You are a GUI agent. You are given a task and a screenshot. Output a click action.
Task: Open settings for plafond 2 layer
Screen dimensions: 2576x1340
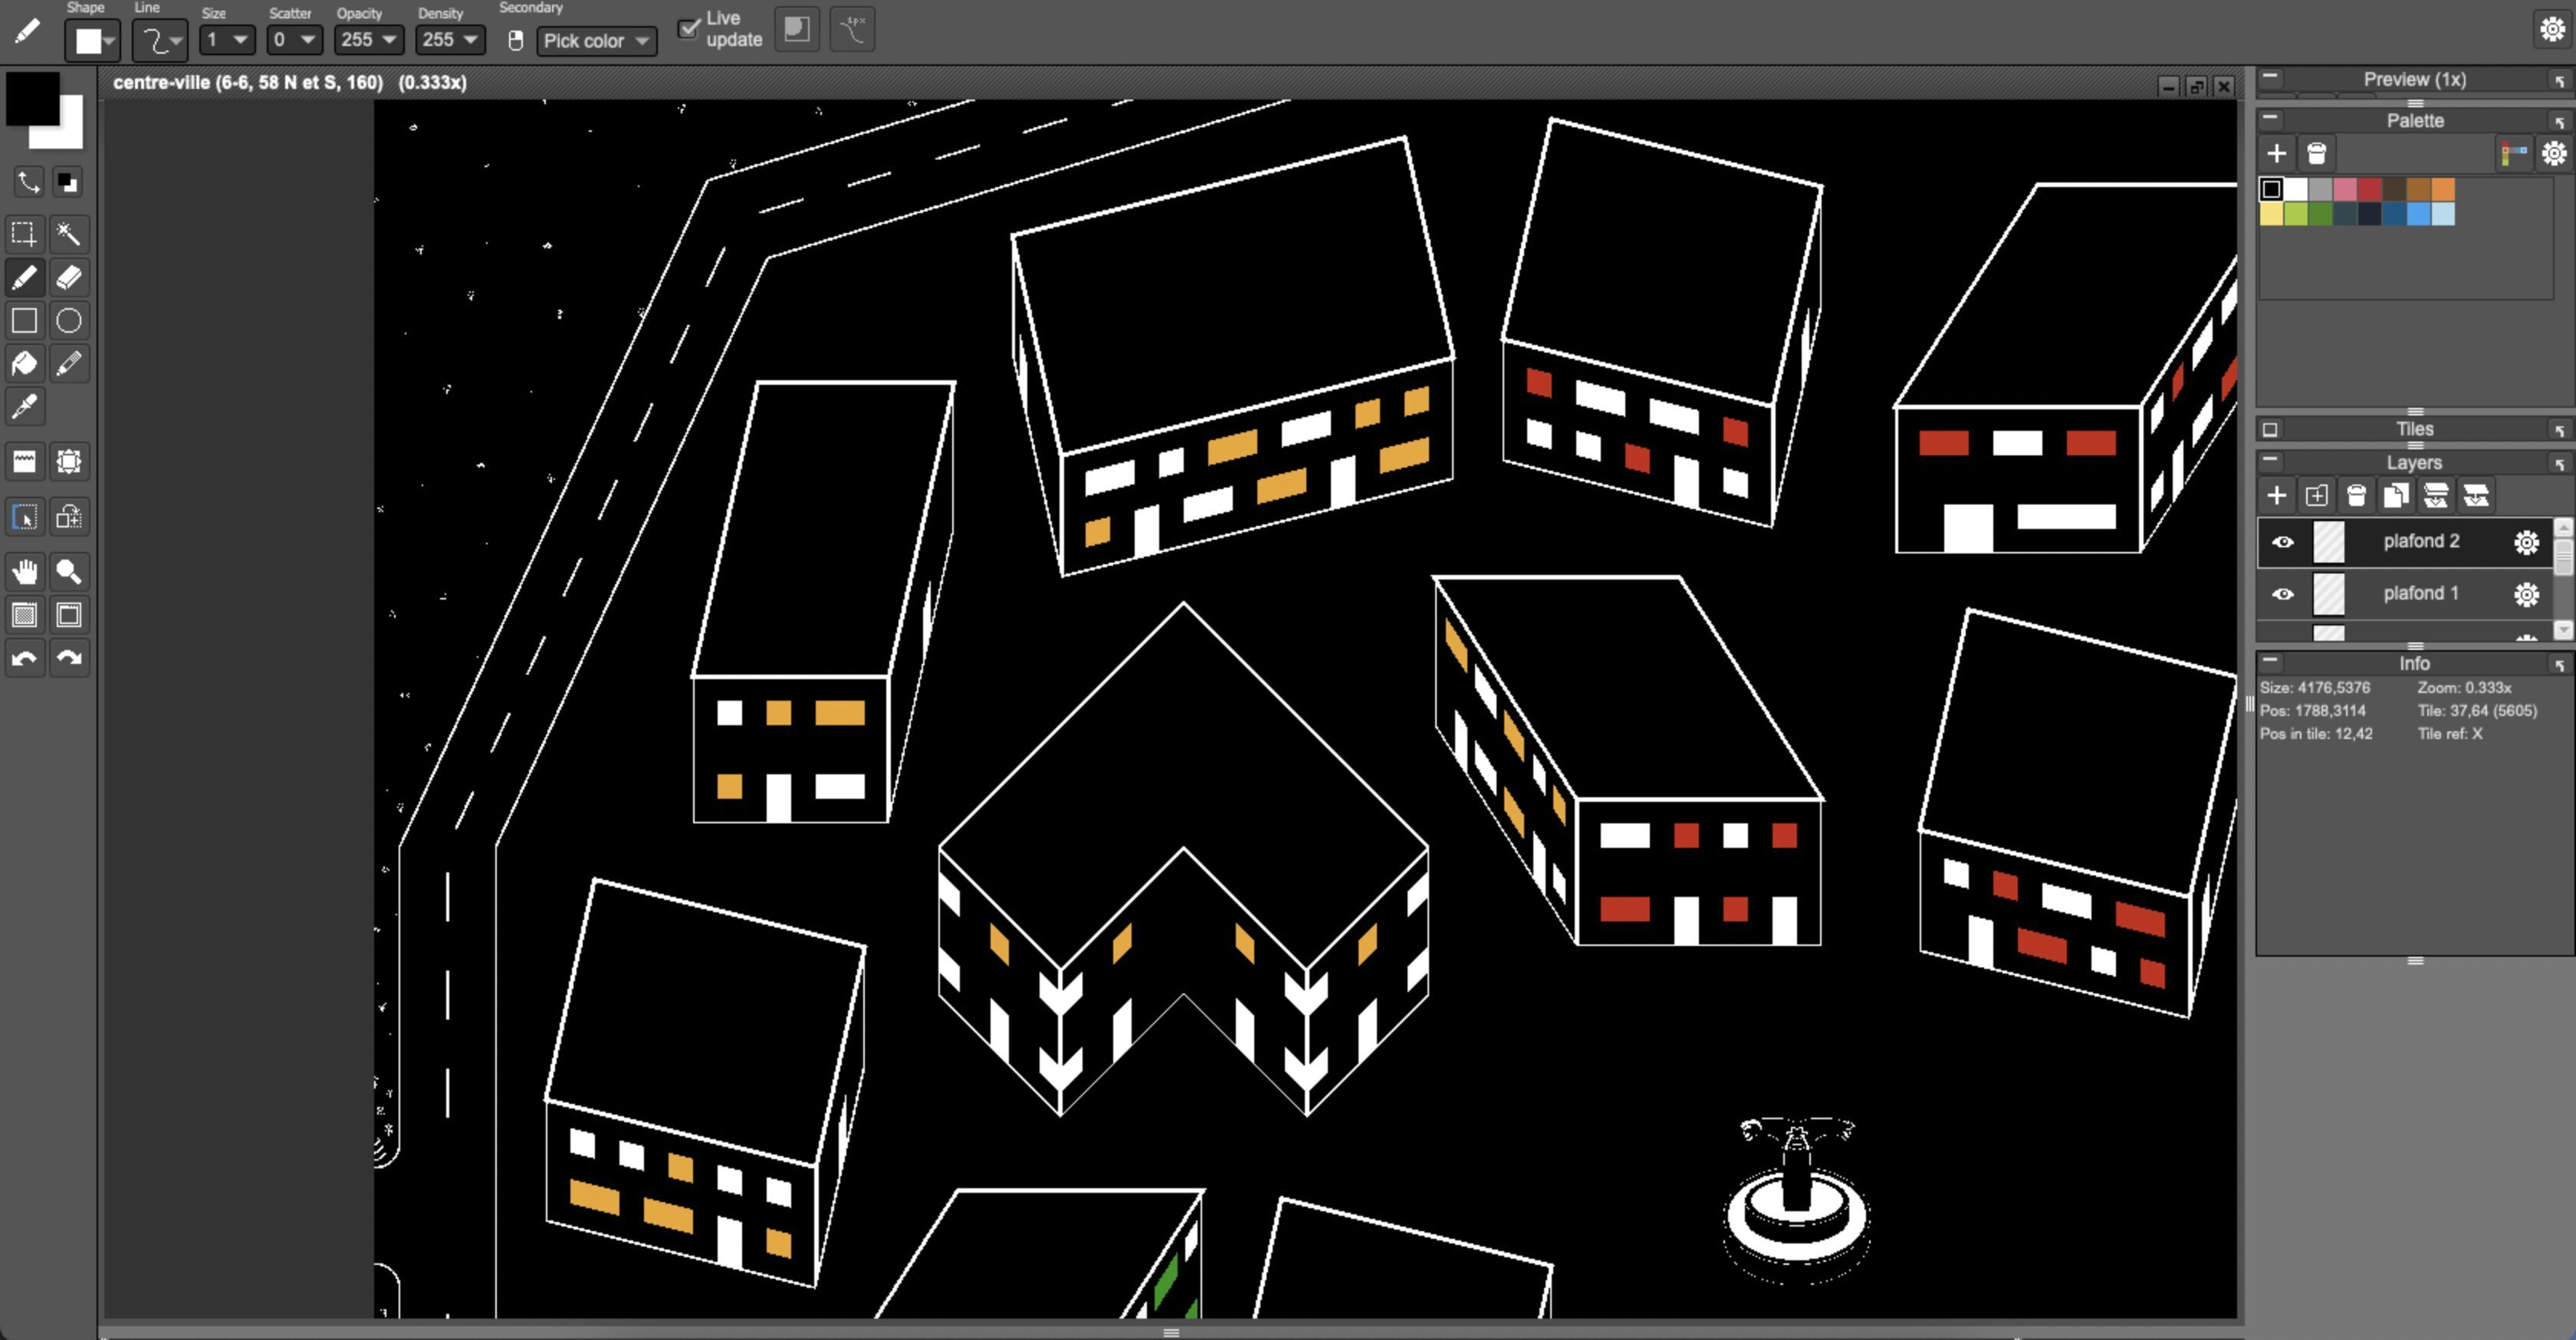(2527, 542)
